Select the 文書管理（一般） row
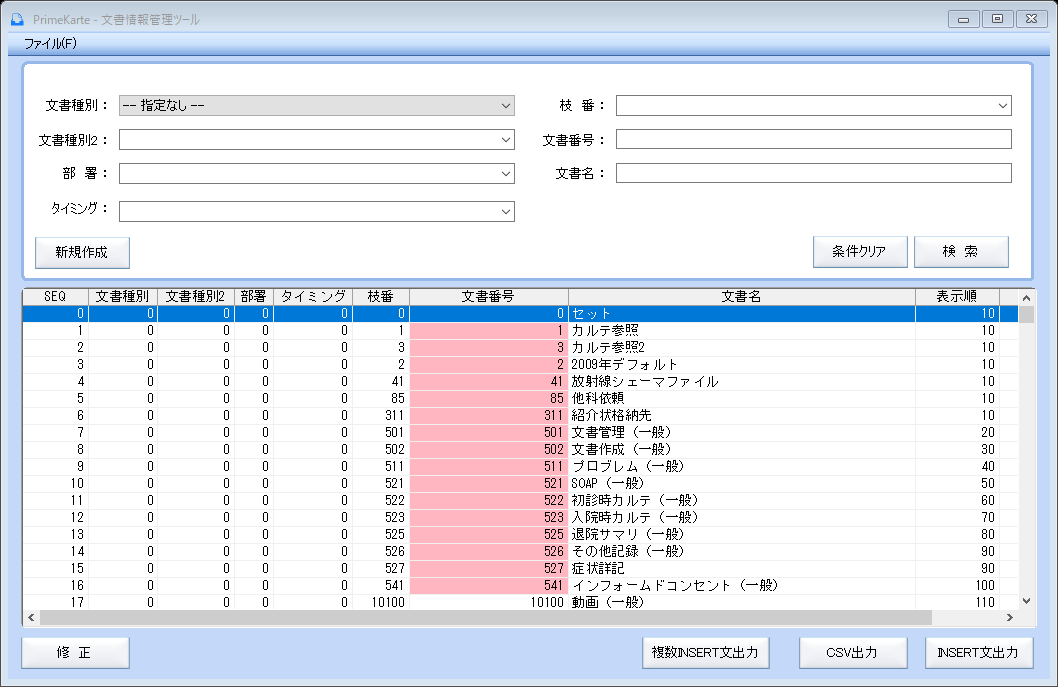Image resolution: width=1058 pixels, height=687 pixels. click(520, 432)
